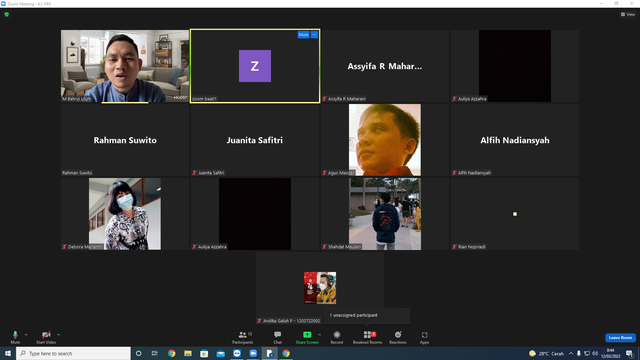640x360 pixels.
Task: Mute zoom baa01 using the blue Mute button
Action: pos(303,35)
